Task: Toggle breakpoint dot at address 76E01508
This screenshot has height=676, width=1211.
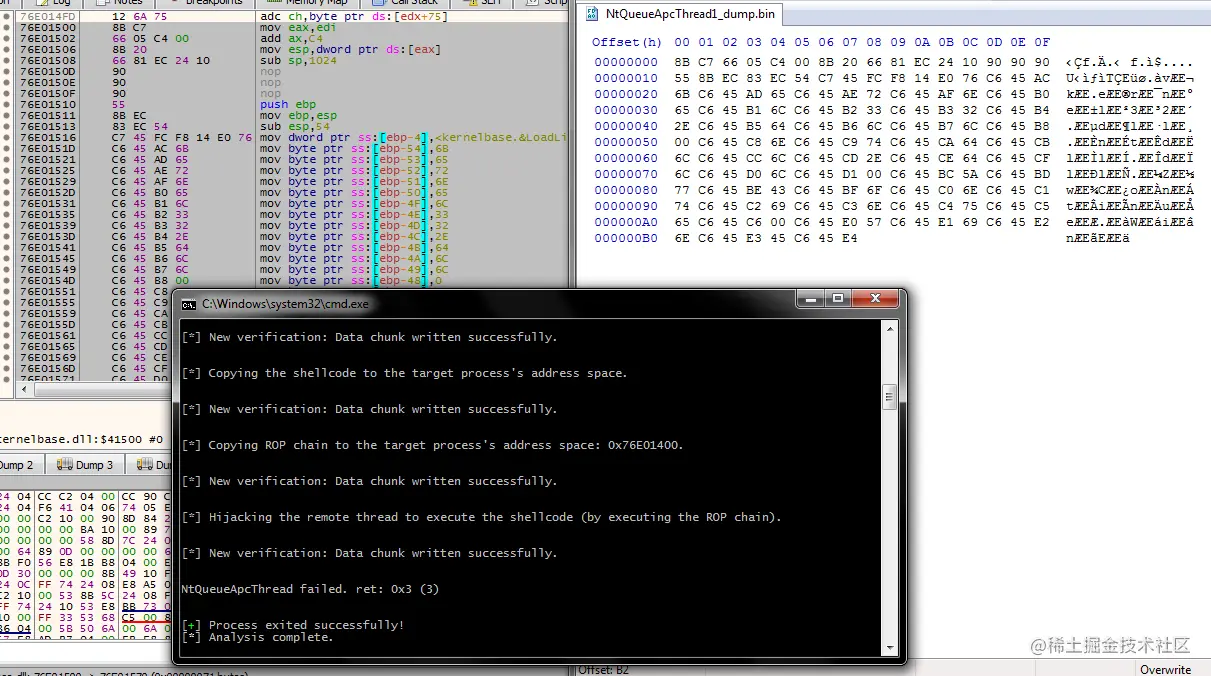Action: [7, 61]
